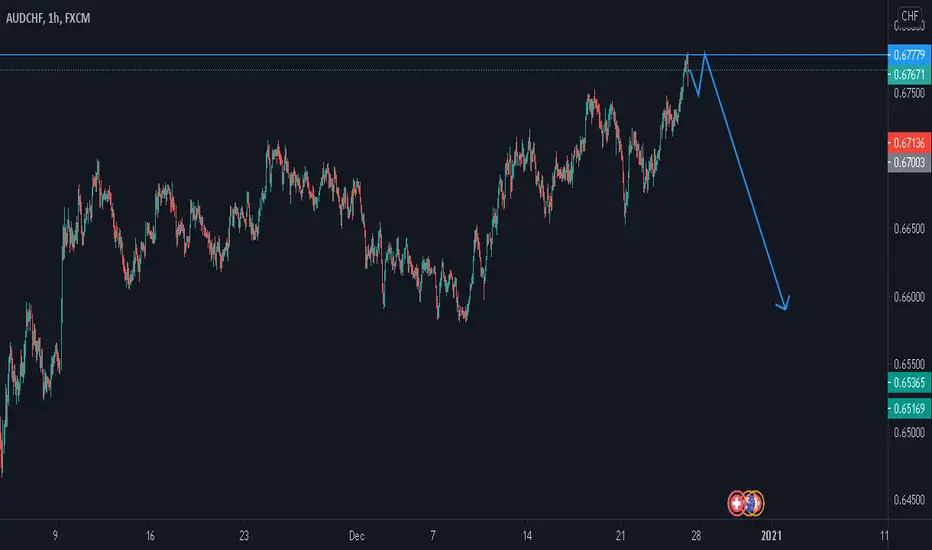Click the 0.66500 price axis tick
This screenshot has width=932, height=550.
pos(909,229)
